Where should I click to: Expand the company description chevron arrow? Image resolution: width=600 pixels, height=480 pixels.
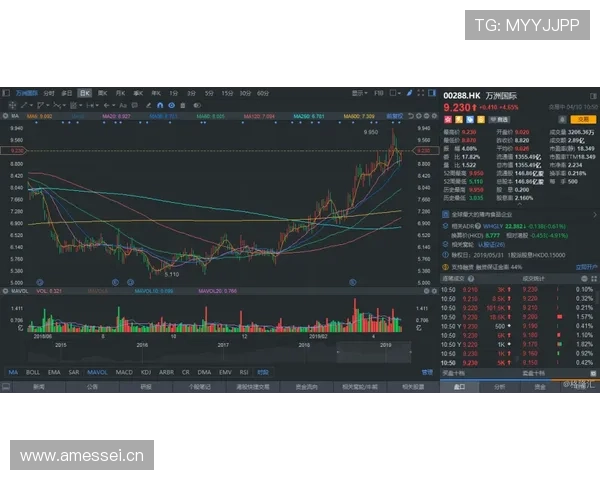click(592, 215)
